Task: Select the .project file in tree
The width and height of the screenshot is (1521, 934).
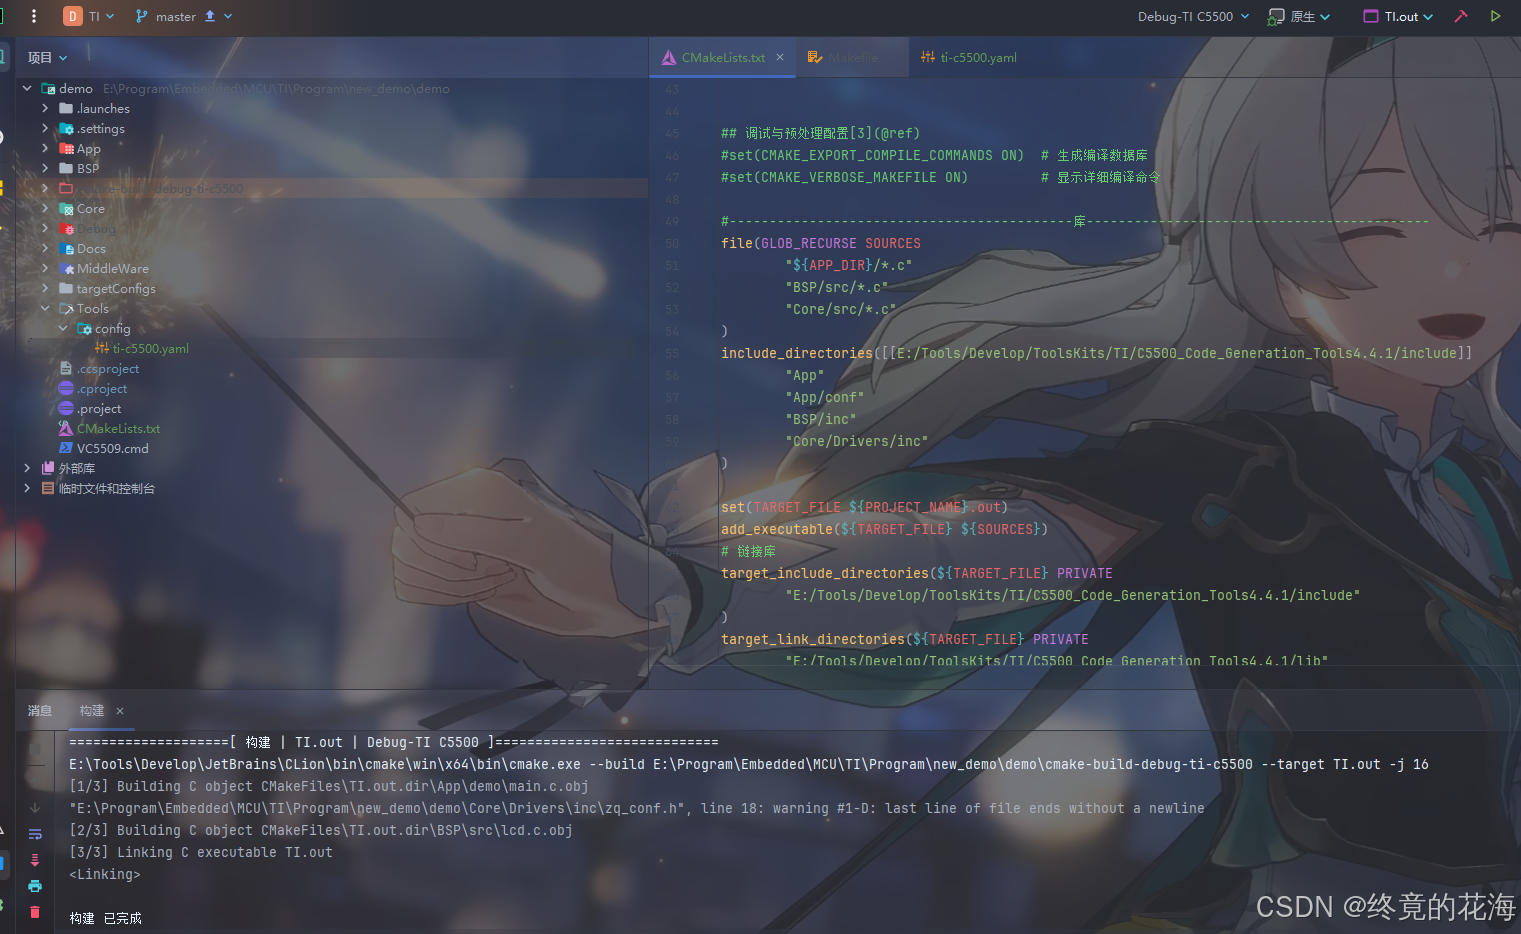Action: [99, 408]
